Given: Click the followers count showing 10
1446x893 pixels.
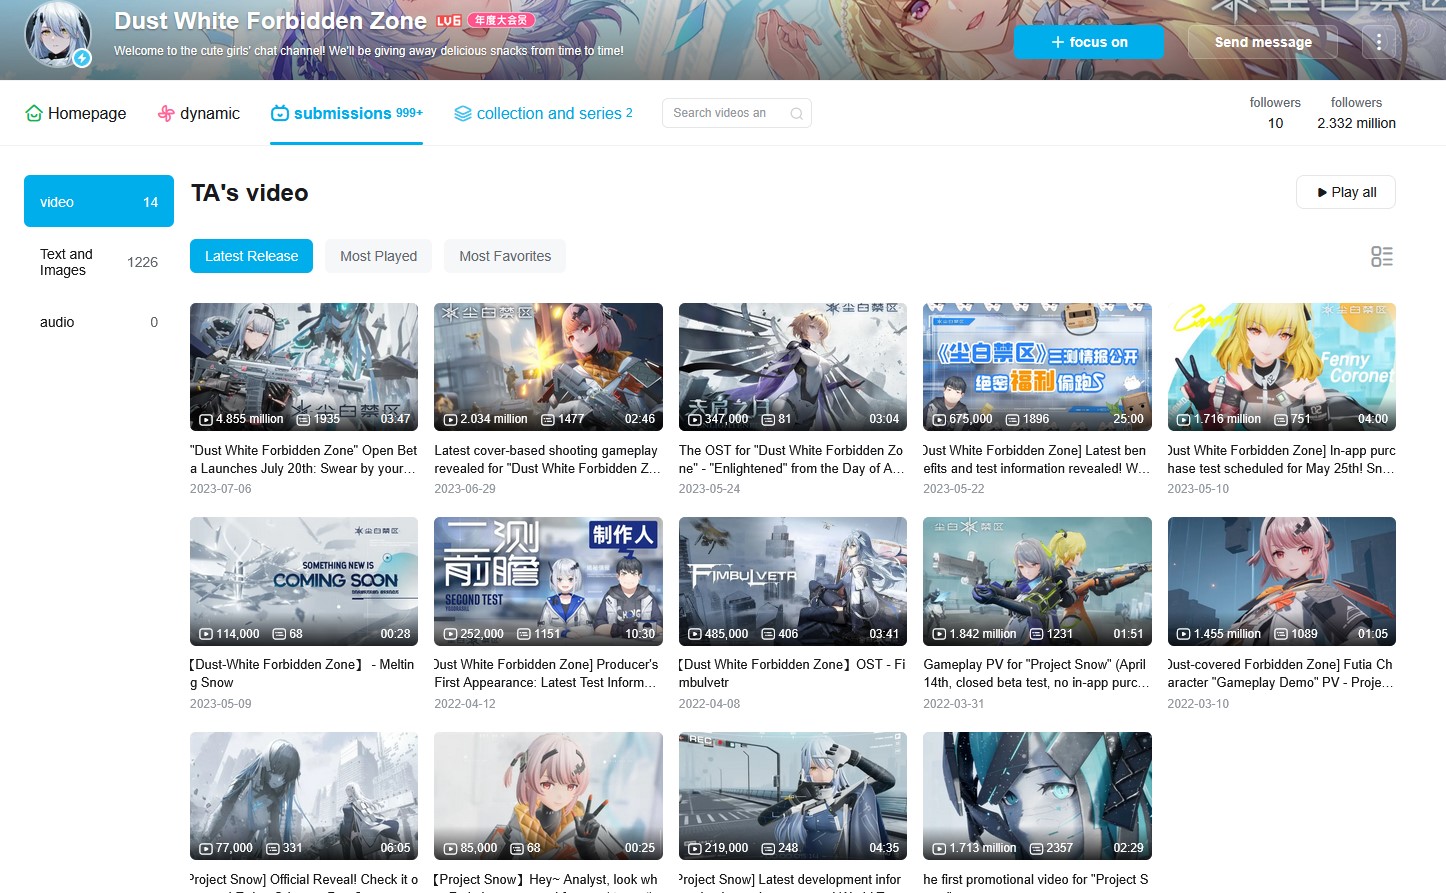Looking at the screenshot, I should click(1275, 123).
